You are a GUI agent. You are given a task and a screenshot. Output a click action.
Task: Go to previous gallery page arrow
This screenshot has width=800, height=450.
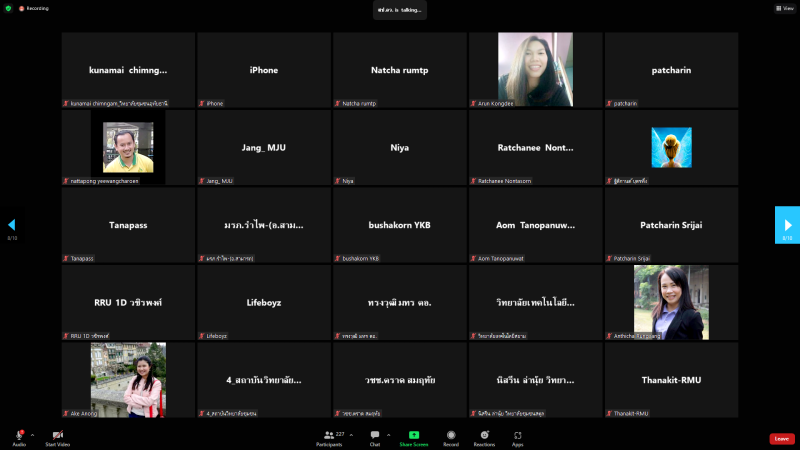coord(12,225)
